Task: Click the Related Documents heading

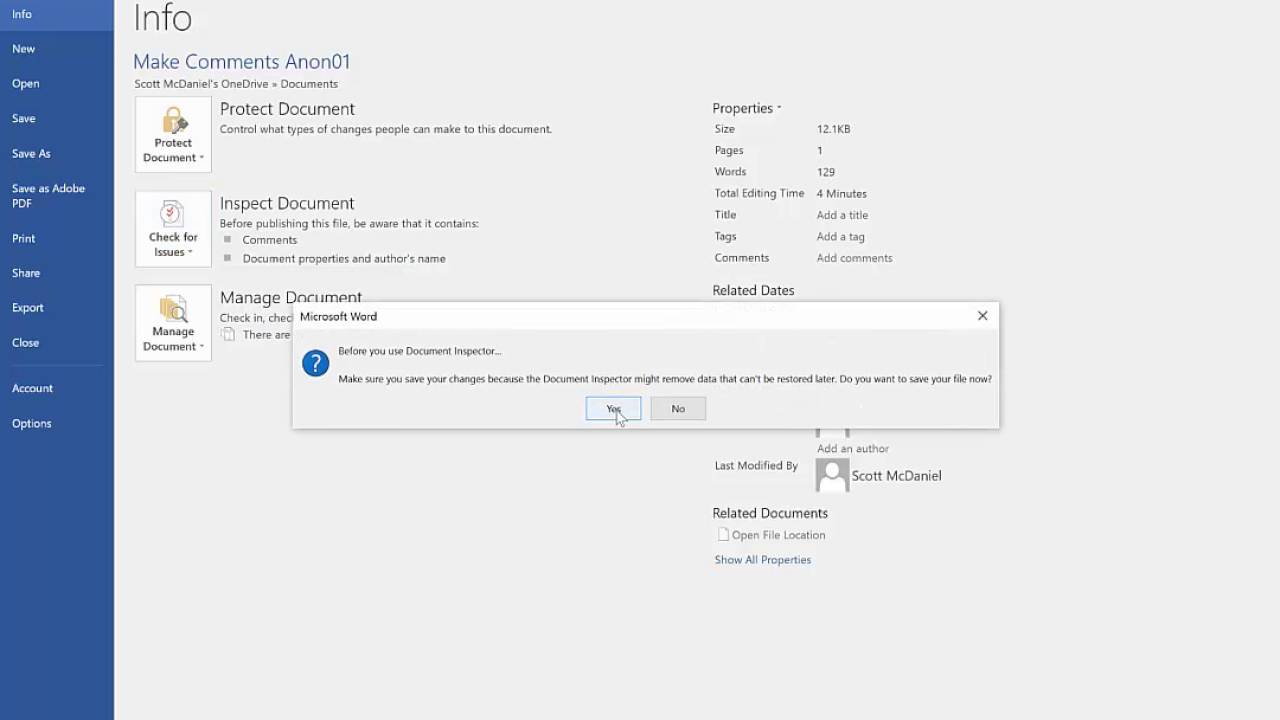Action: tap(770, 513)
